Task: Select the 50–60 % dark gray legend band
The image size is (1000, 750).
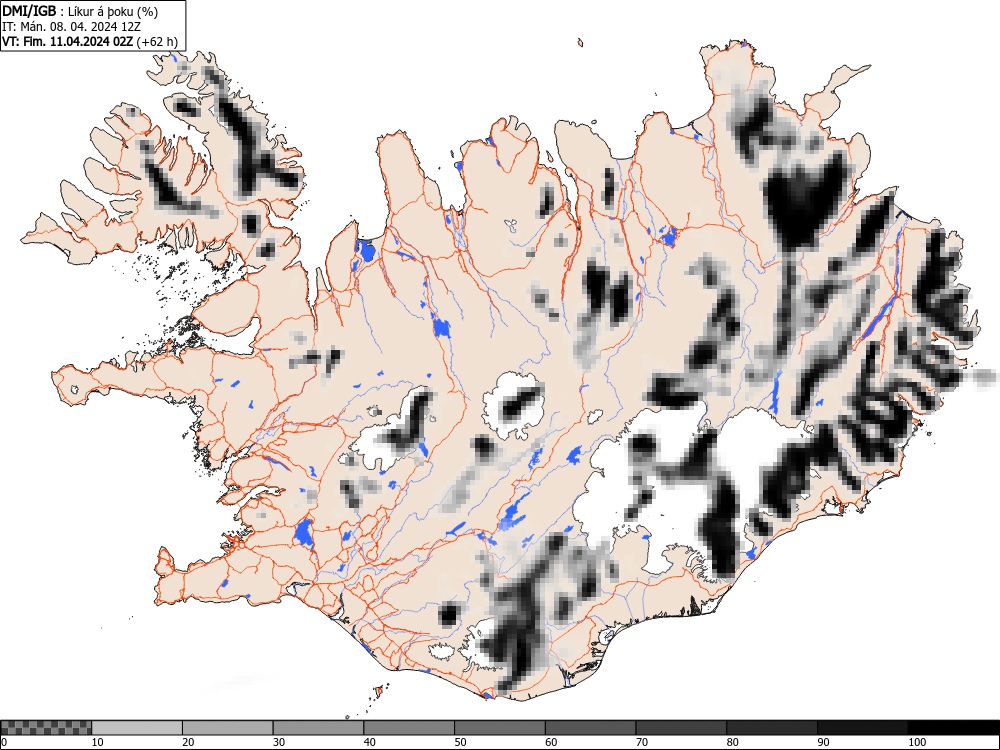Action: 500,728
